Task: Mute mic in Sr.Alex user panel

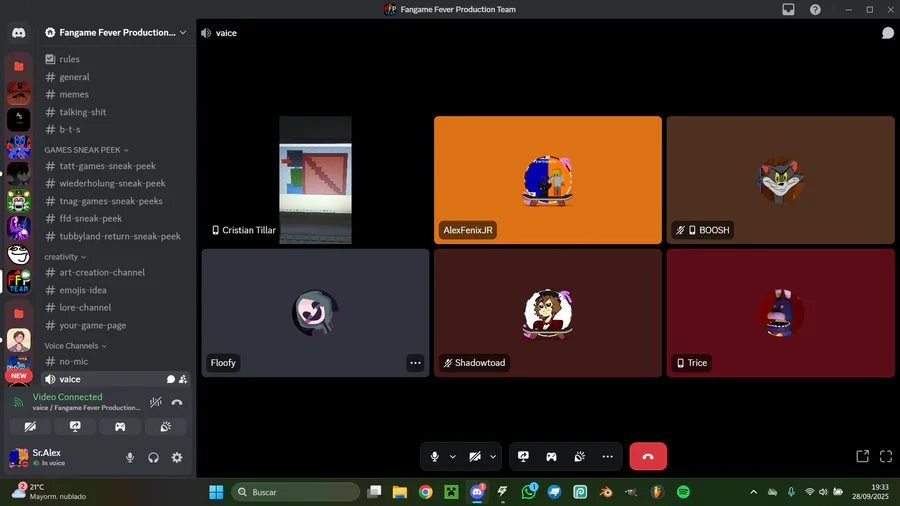Action: pyautogui.click(x=130, y=457)
